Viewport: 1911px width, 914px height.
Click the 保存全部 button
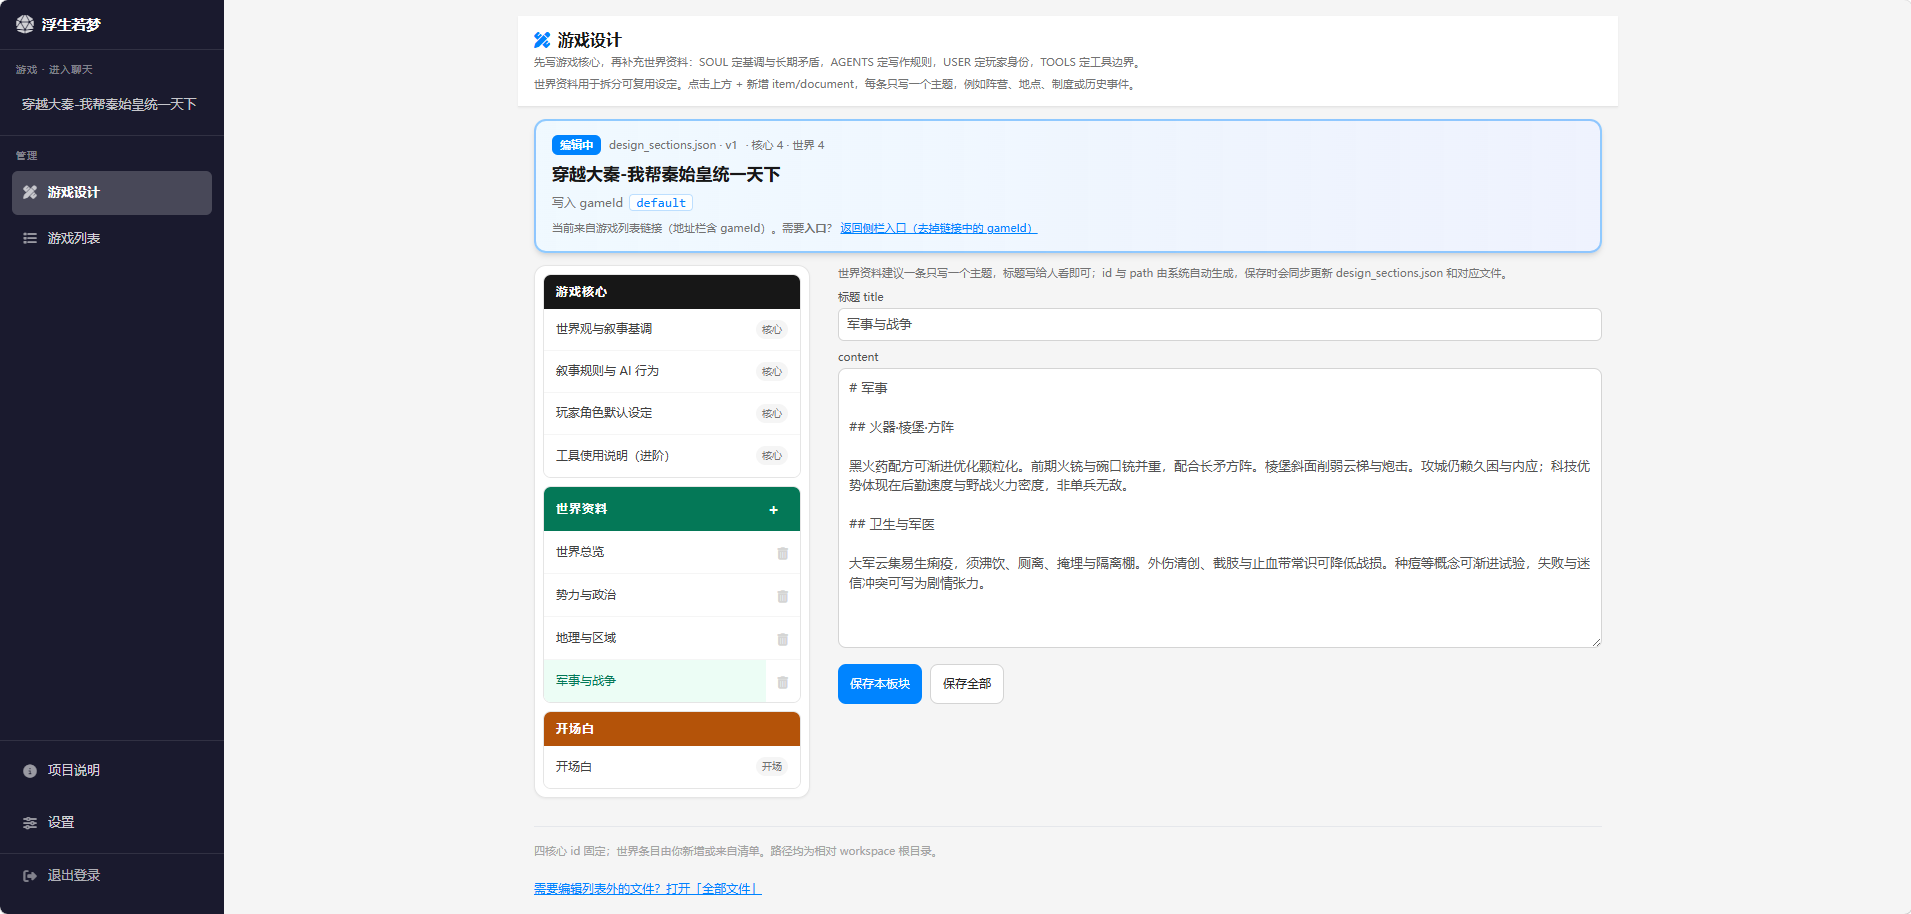pyautogui.click(x=966, y=684)
